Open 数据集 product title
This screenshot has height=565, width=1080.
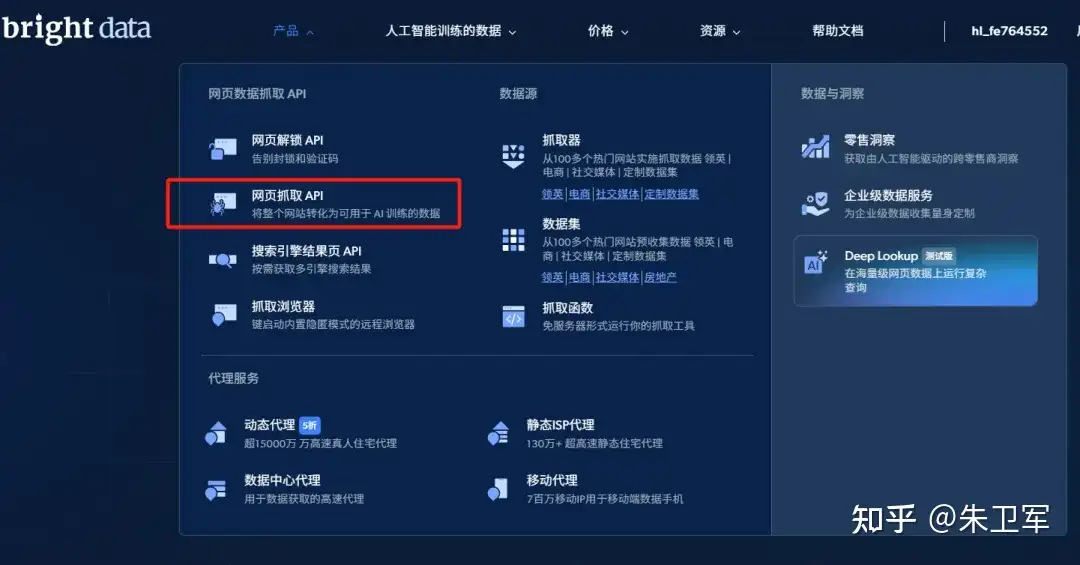(561, 224)
